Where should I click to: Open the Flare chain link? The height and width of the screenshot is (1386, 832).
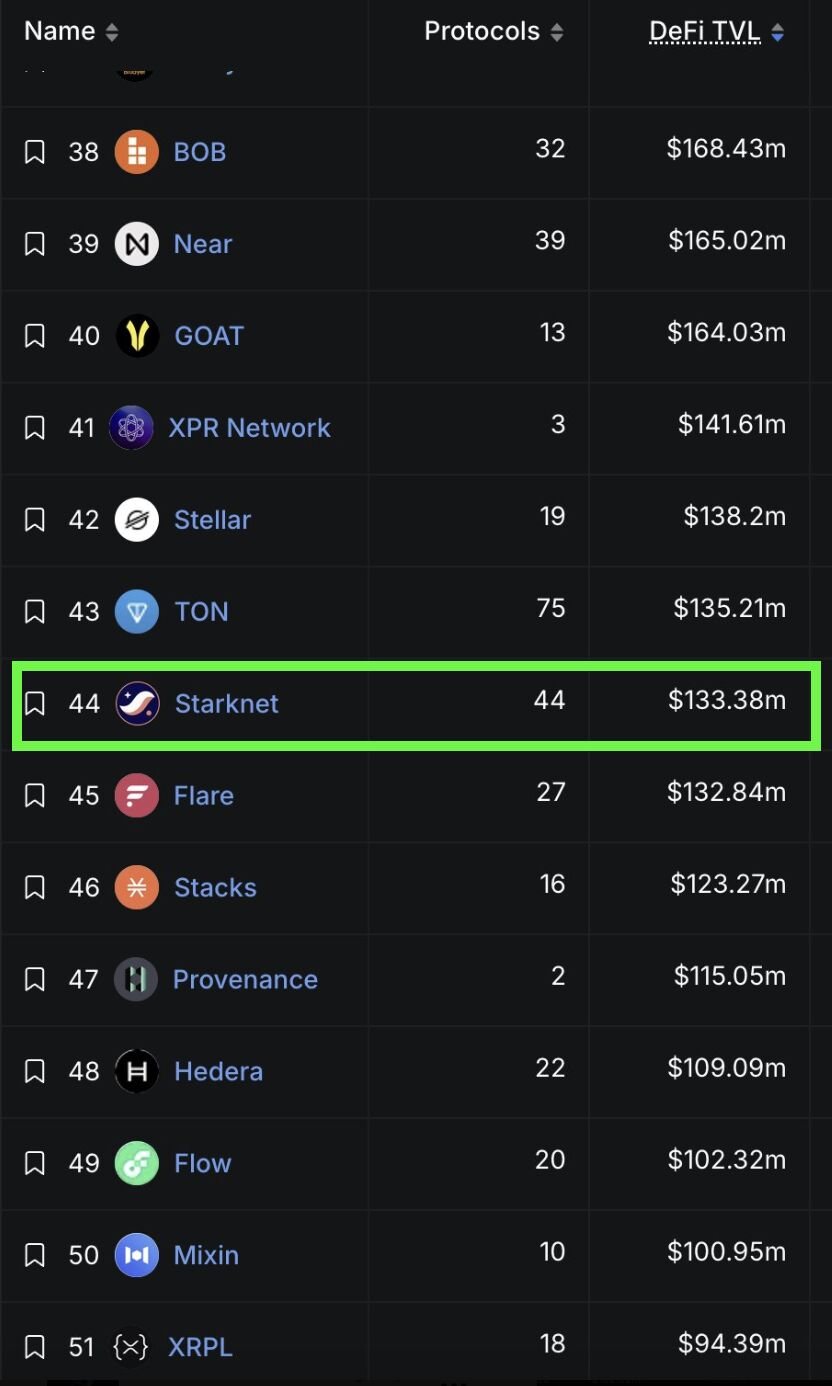point(204,796)
